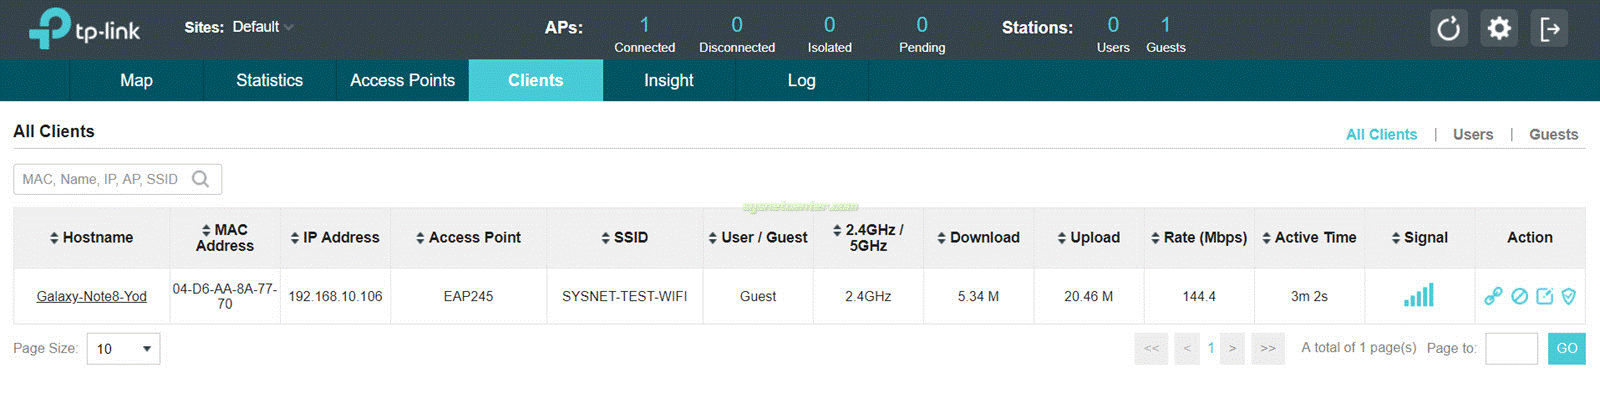Click the signal strength bars icon

1419,295
